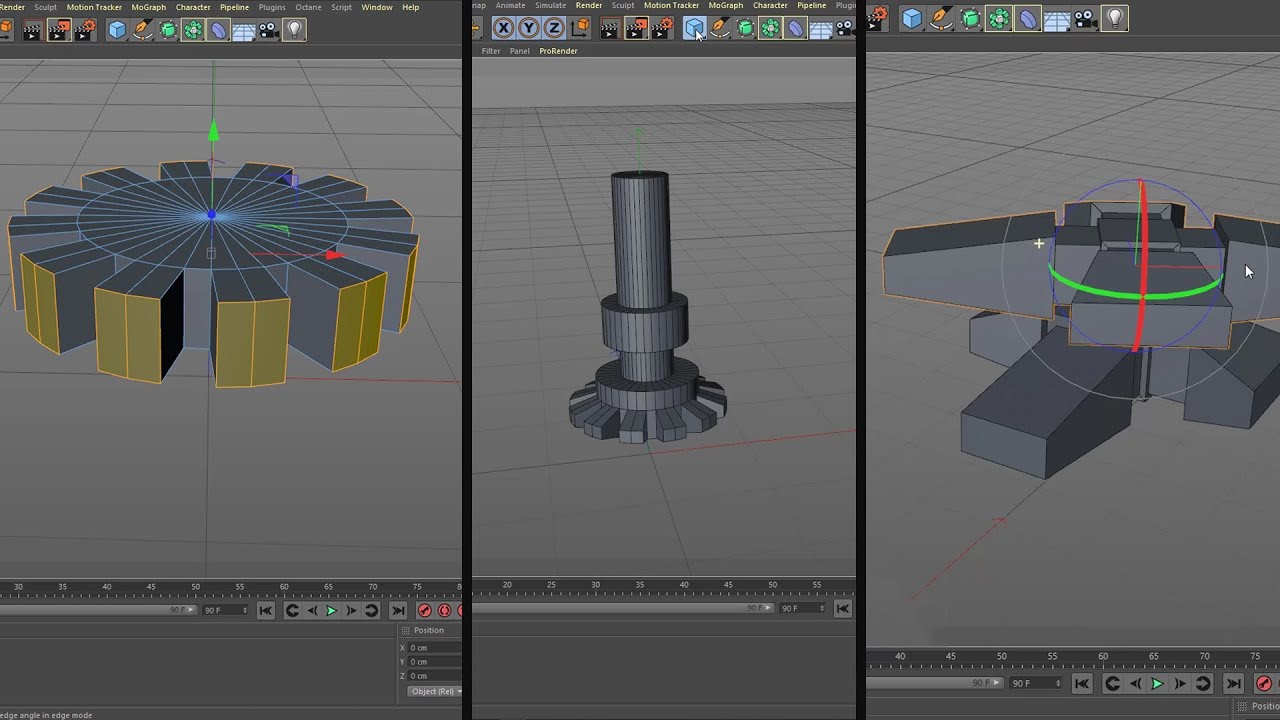Click the bend deformer icon in middle panel

[795, 28]
